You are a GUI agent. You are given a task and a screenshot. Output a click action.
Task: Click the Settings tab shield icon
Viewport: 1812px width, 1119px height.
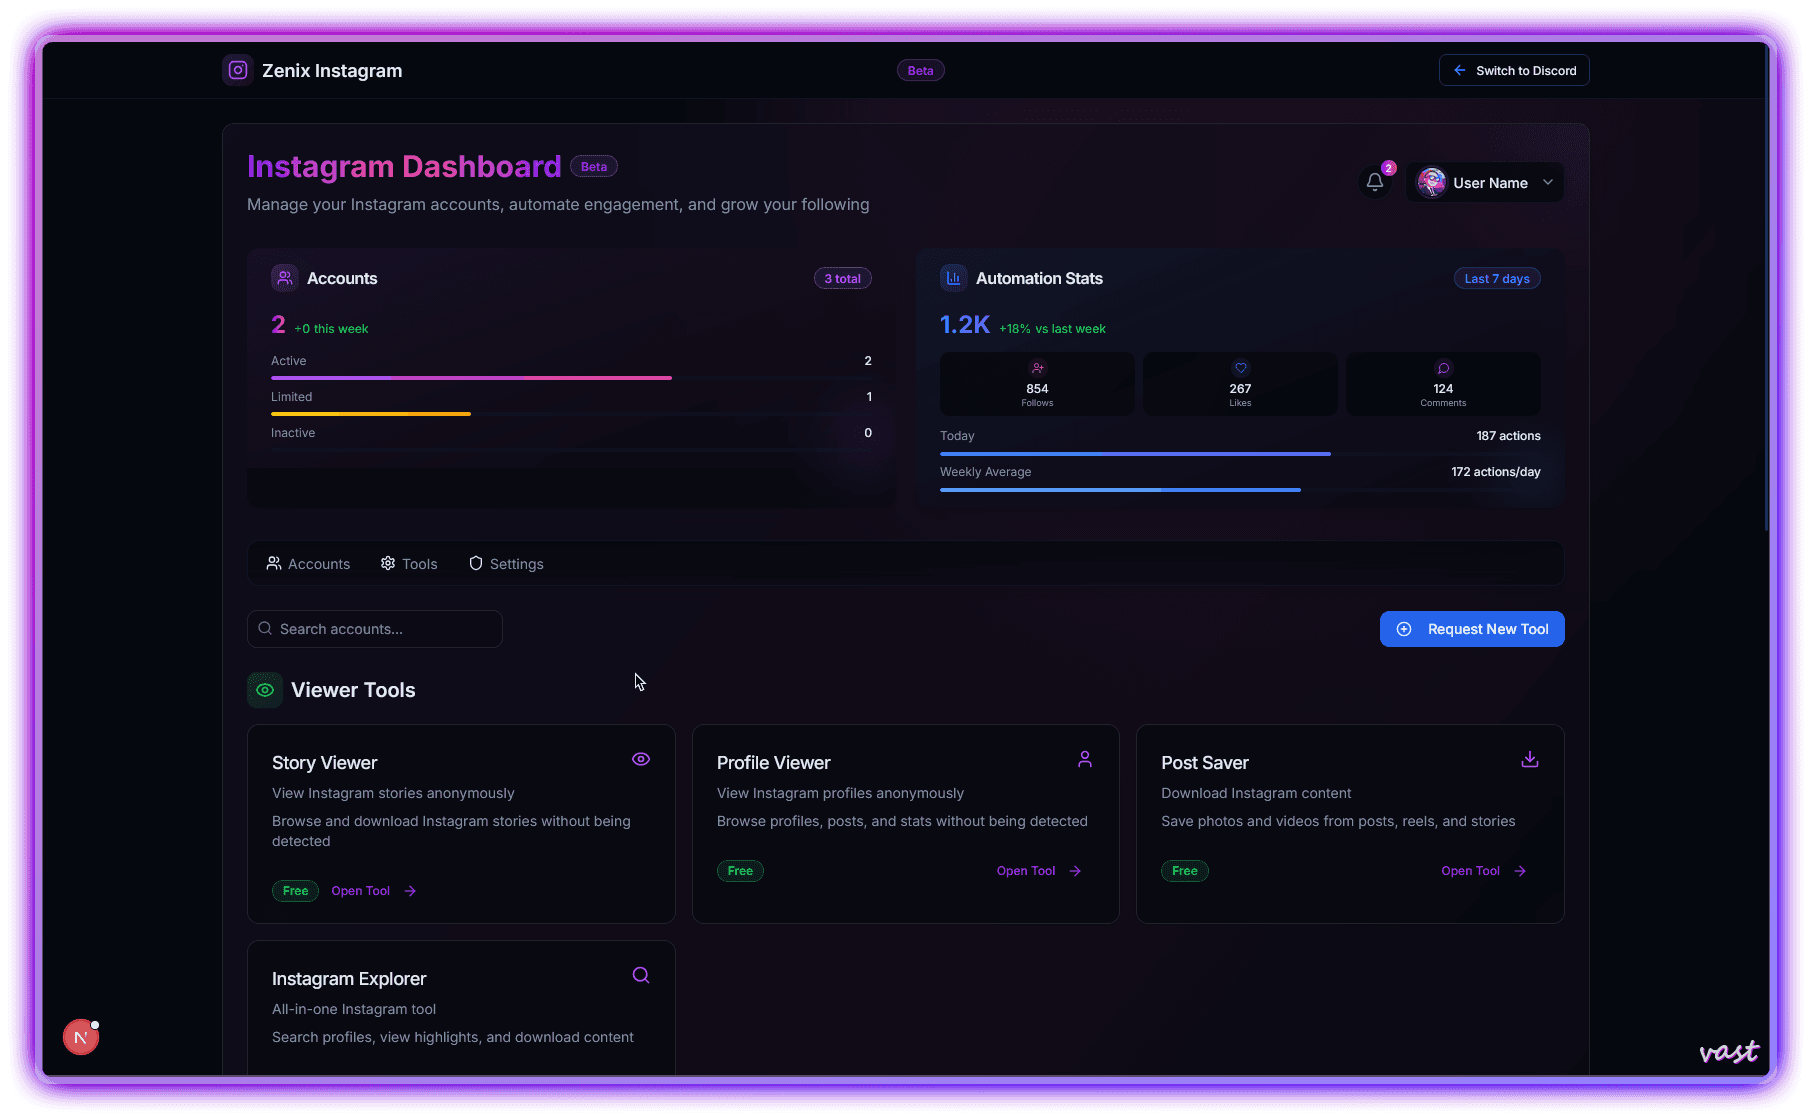(x=476, y=563)
